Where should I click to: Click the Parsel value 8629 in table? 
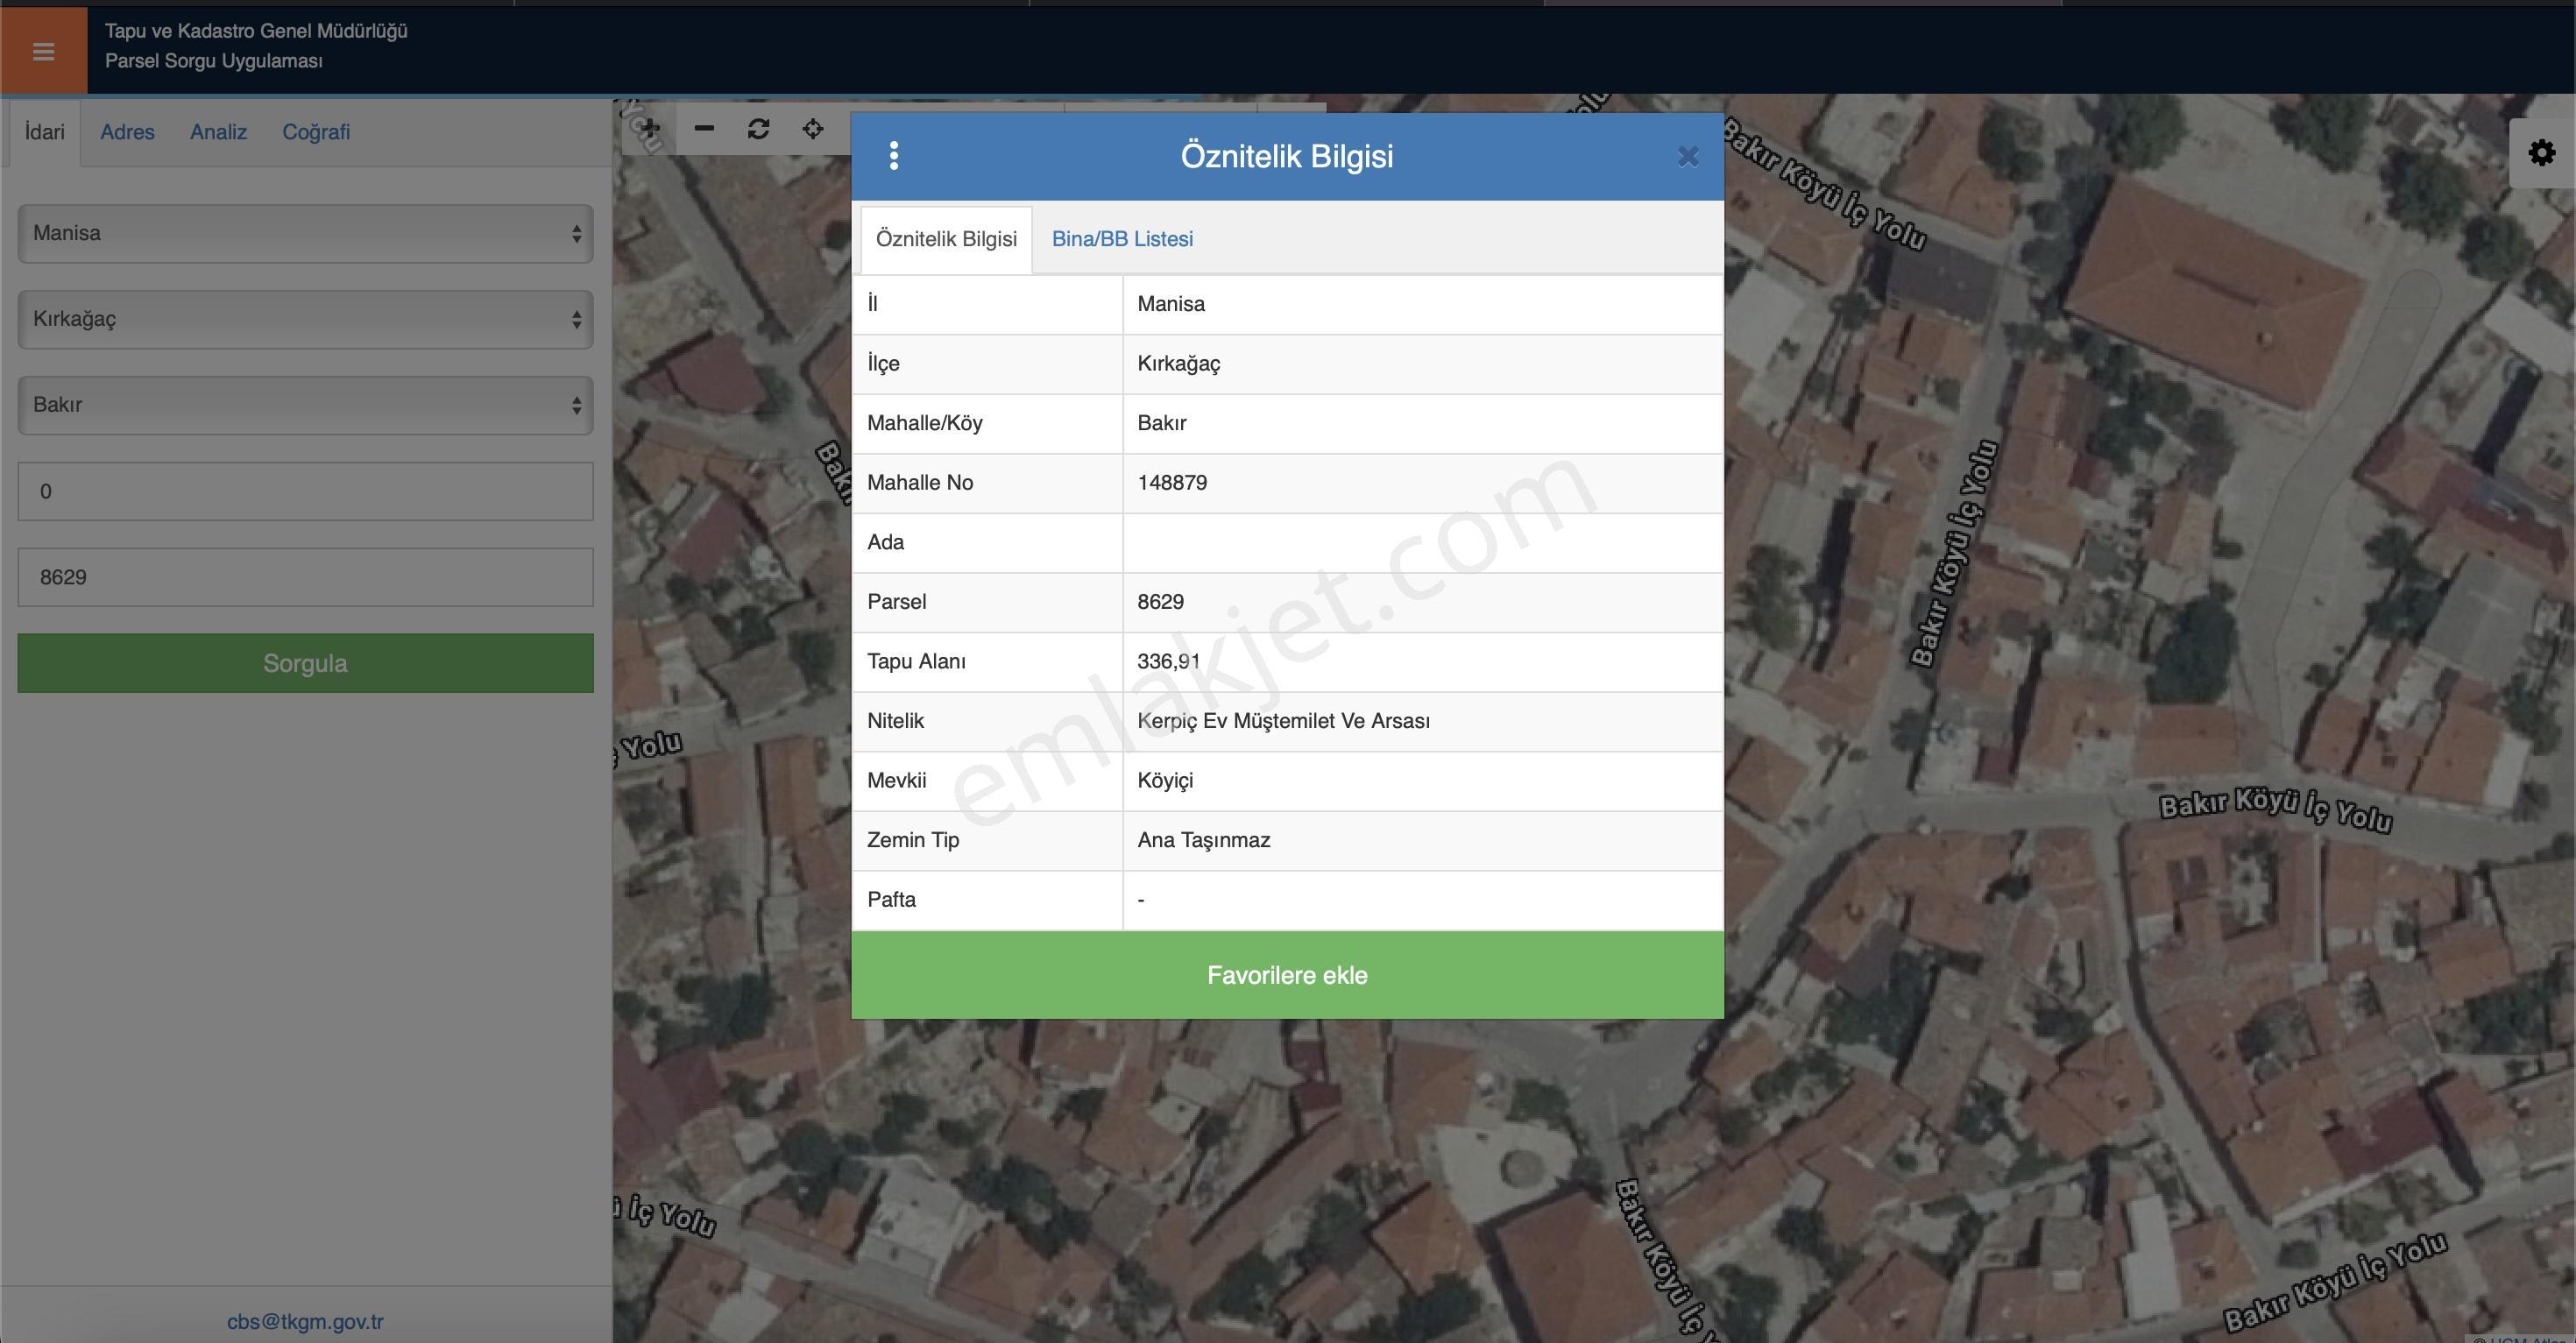(x=1160, y=602)
